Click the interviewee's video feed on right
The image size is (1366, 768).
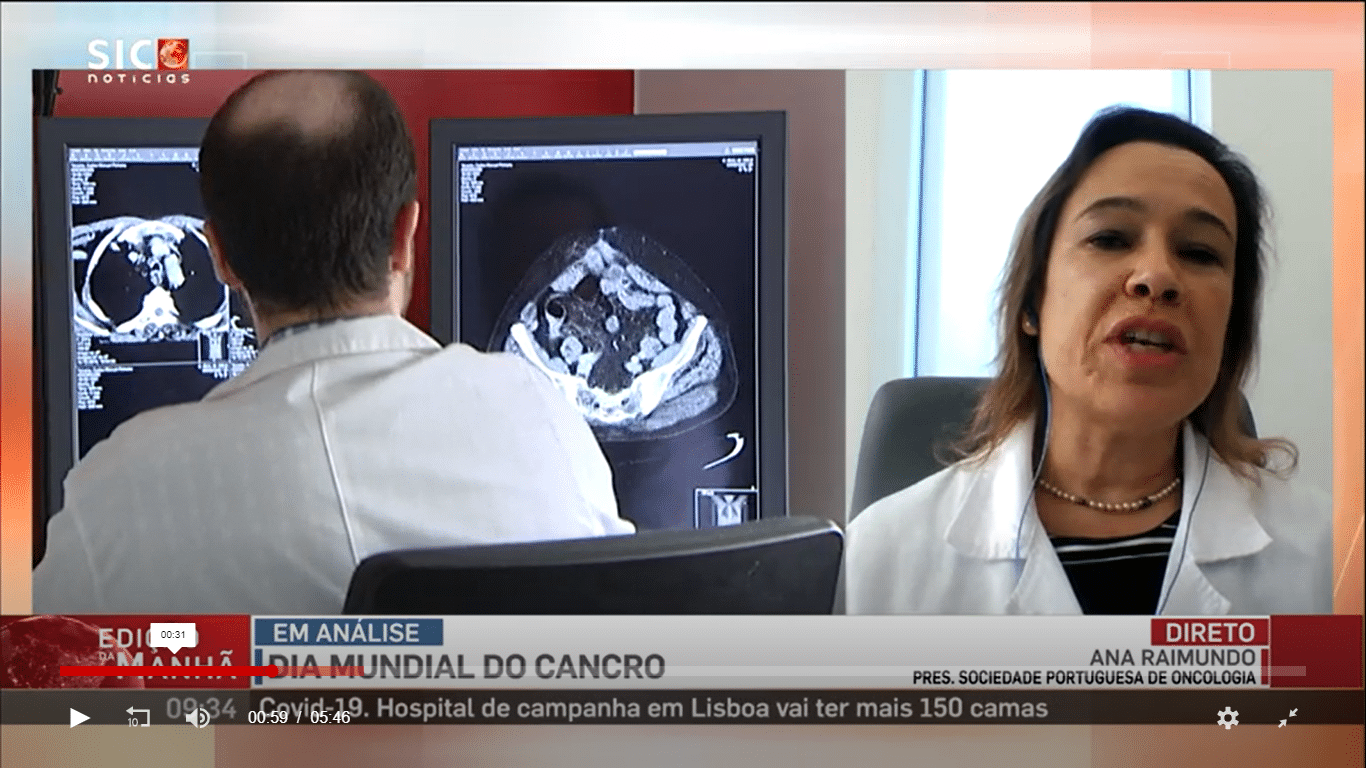pos(1090,340)
